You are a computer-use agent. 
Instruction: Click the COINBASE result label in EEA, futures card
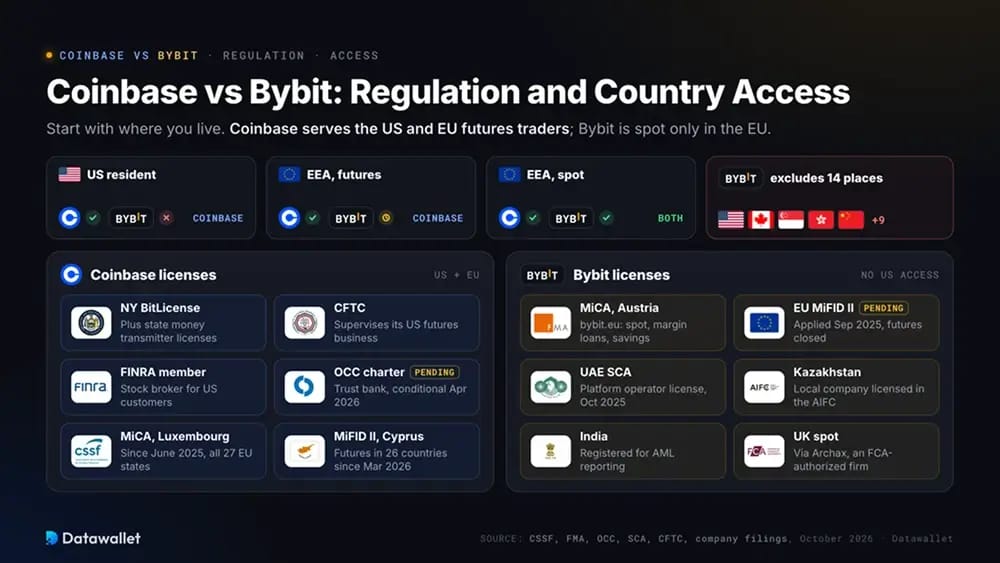click(438, 218)
